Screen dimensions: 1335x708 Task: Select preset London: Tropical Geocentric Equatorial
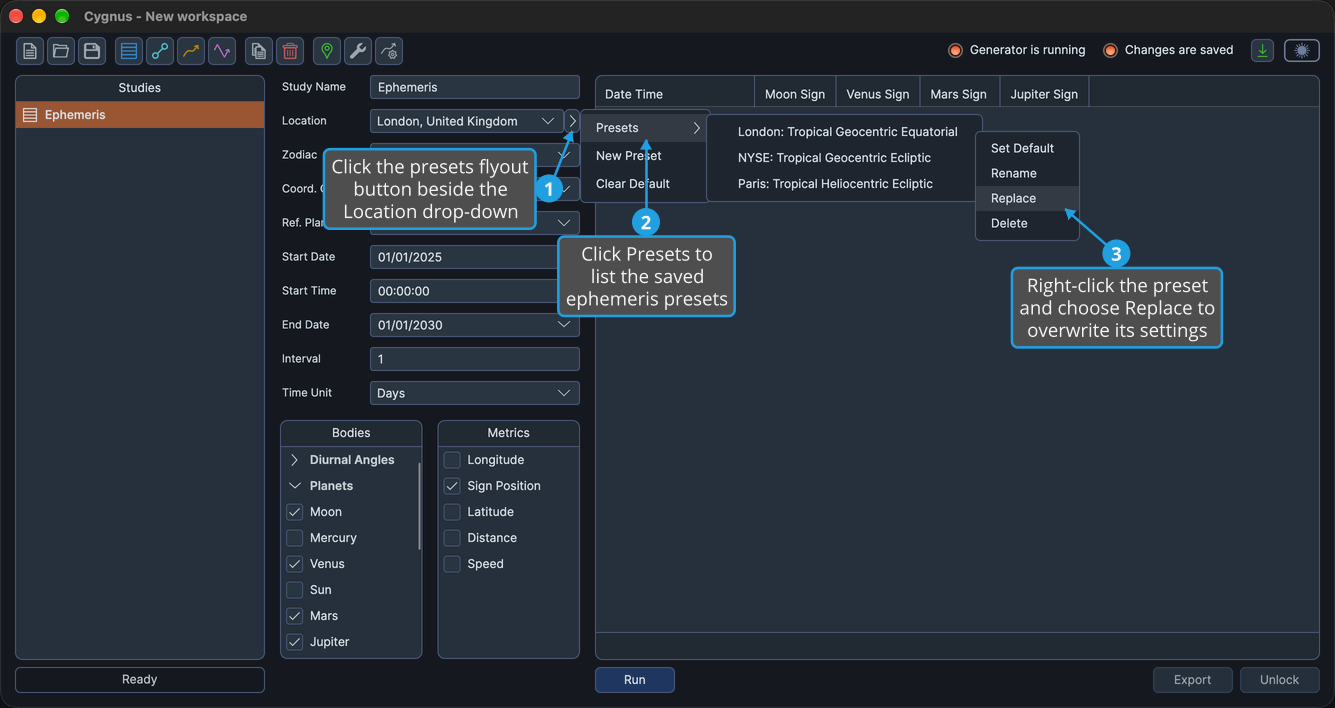(845, 132)
